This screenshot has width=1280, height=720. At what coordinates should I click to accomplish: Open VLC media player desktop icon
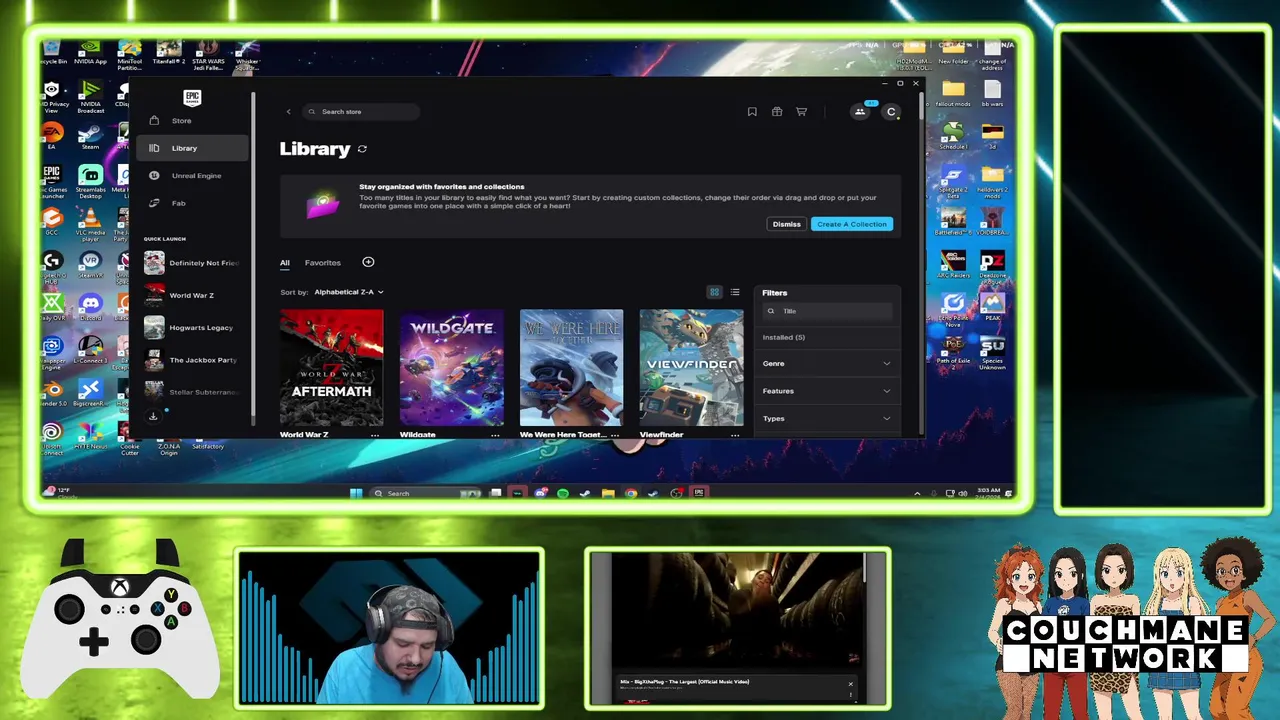coord(90,224)
